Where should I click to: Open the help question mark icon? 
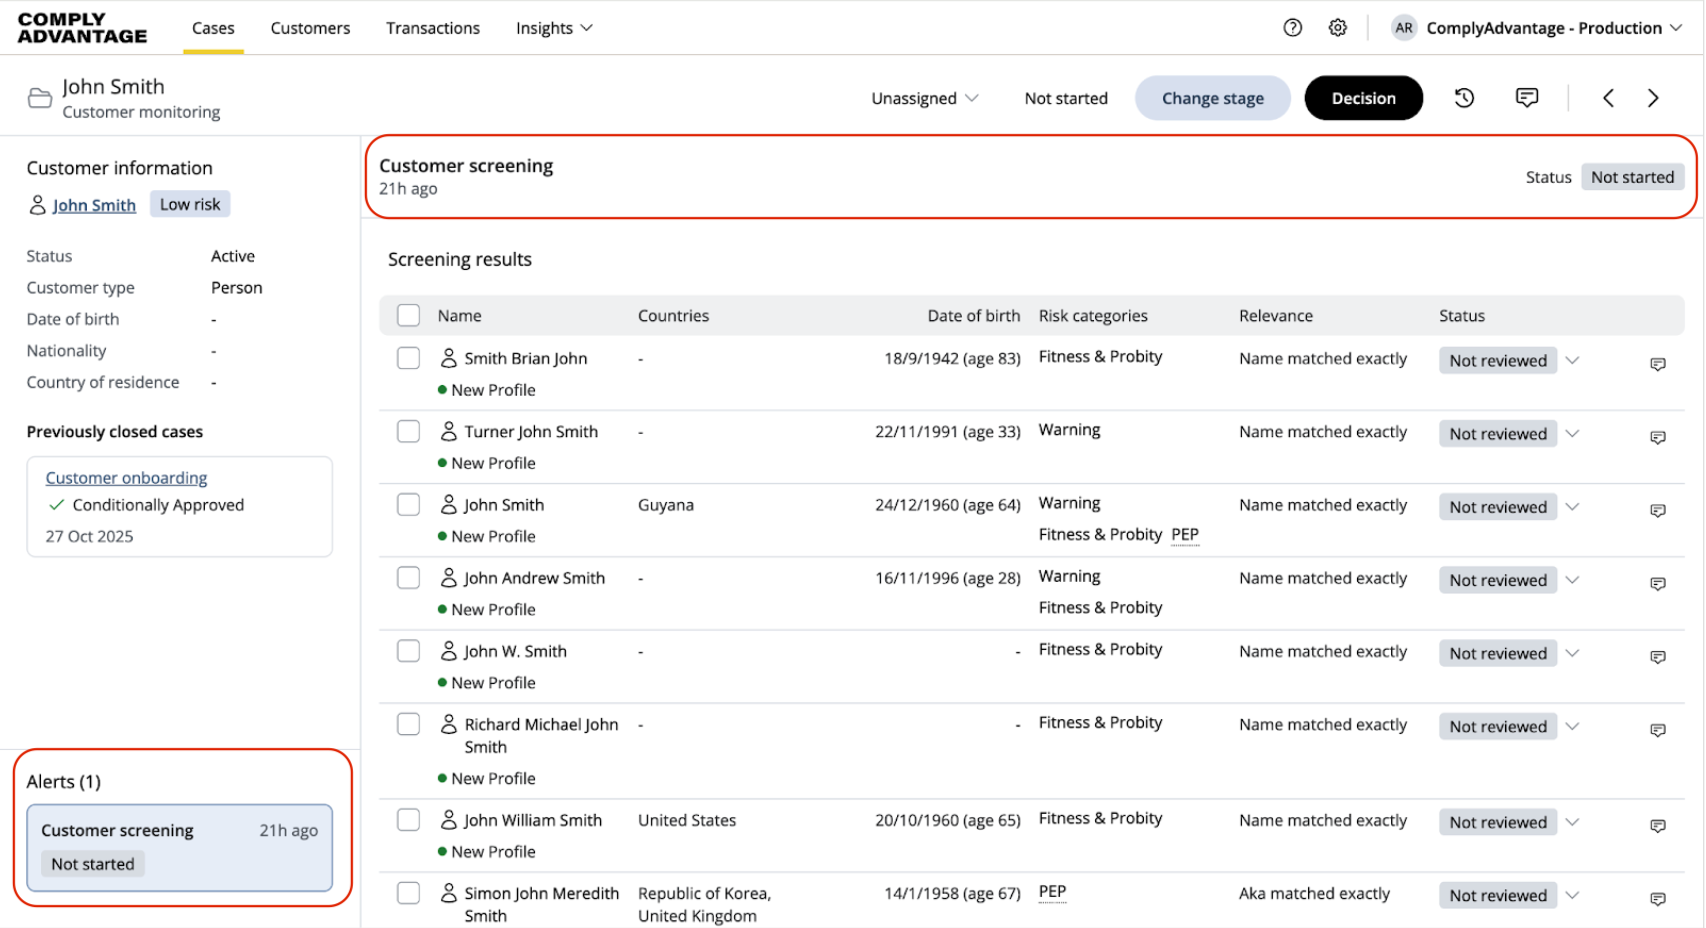pyautogui.click(x=1292, y=28)
